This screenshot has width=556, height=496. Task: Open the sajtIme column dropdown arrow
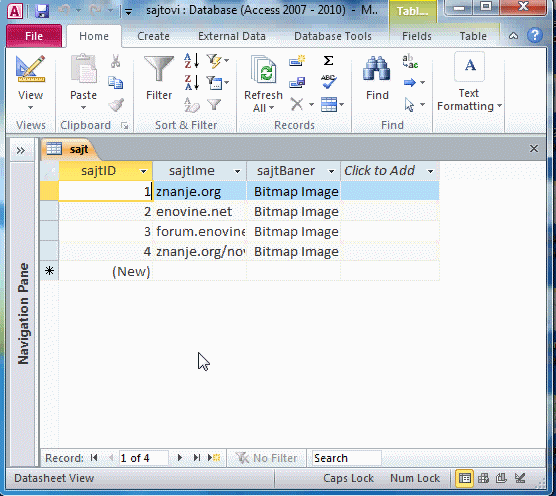[x=237, y=171]
